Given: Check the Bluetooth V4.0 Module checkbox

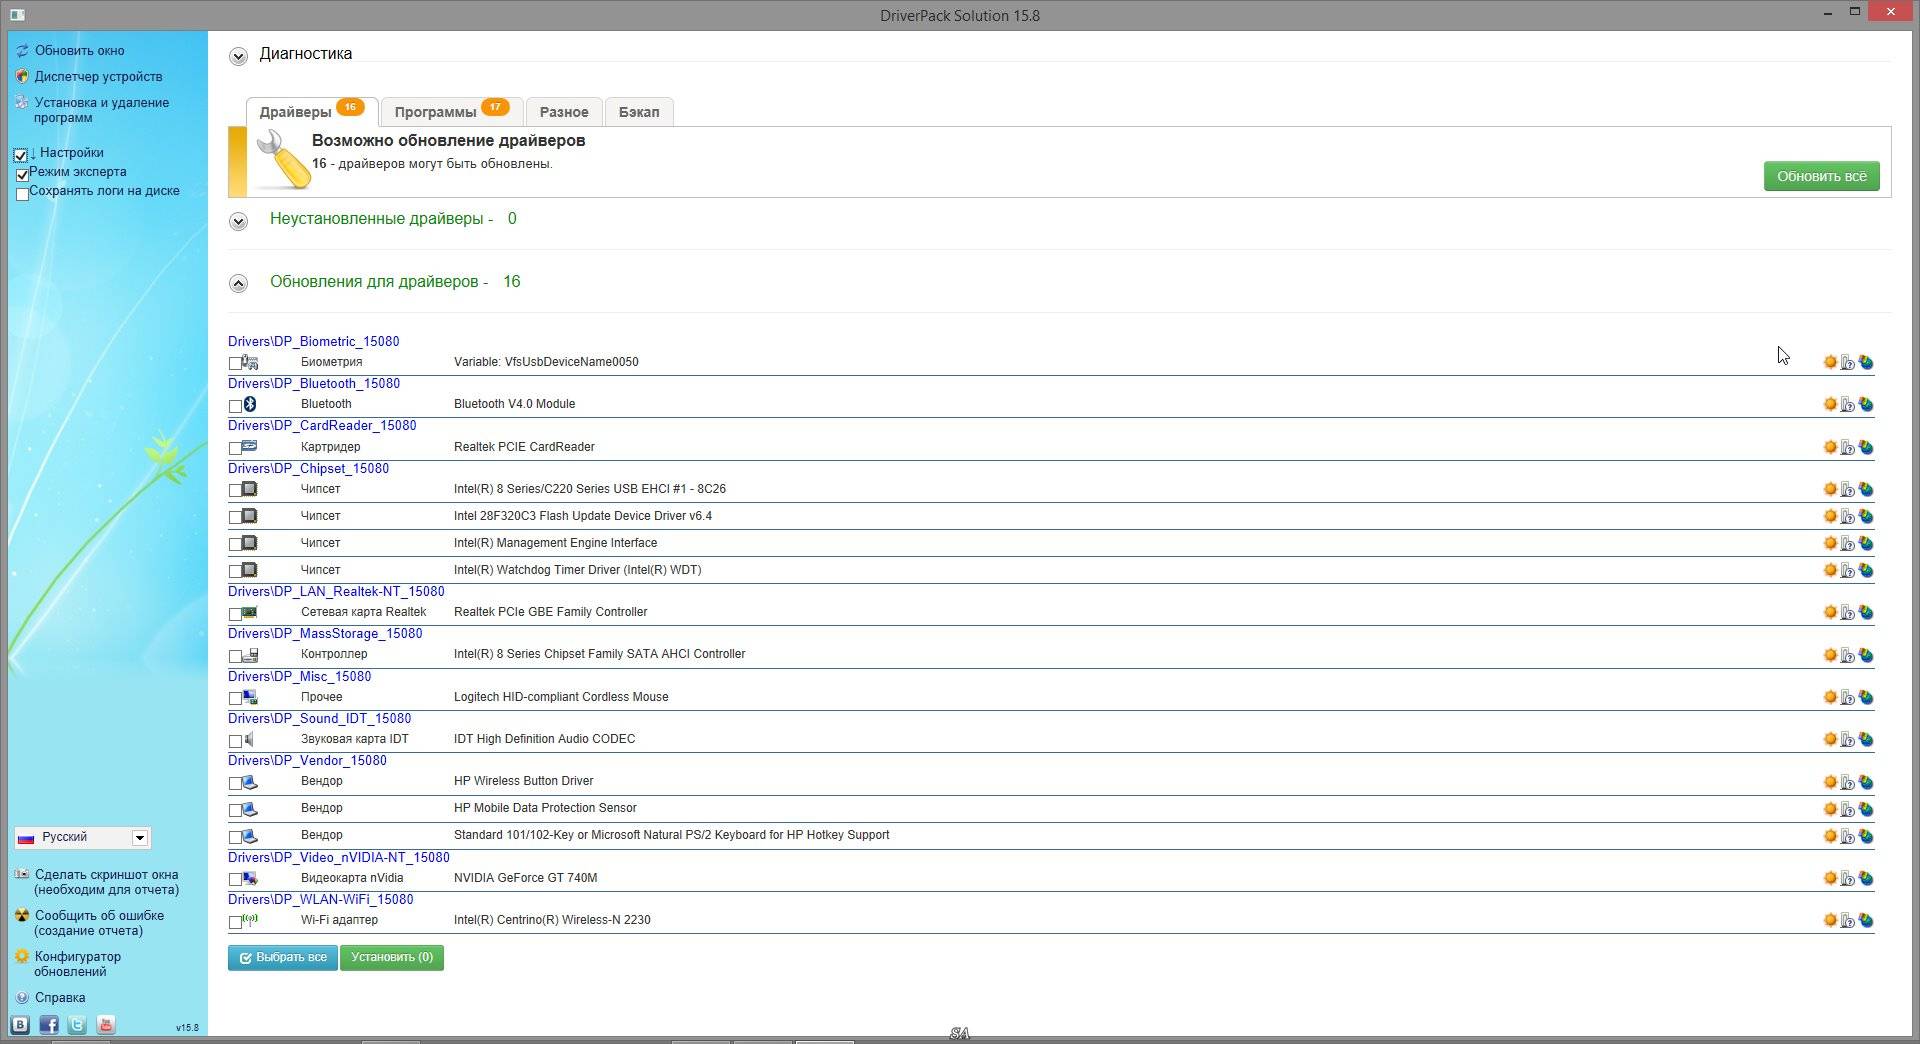Looking at the screenshot, I should pyautogui.click(x=235, y=406).
